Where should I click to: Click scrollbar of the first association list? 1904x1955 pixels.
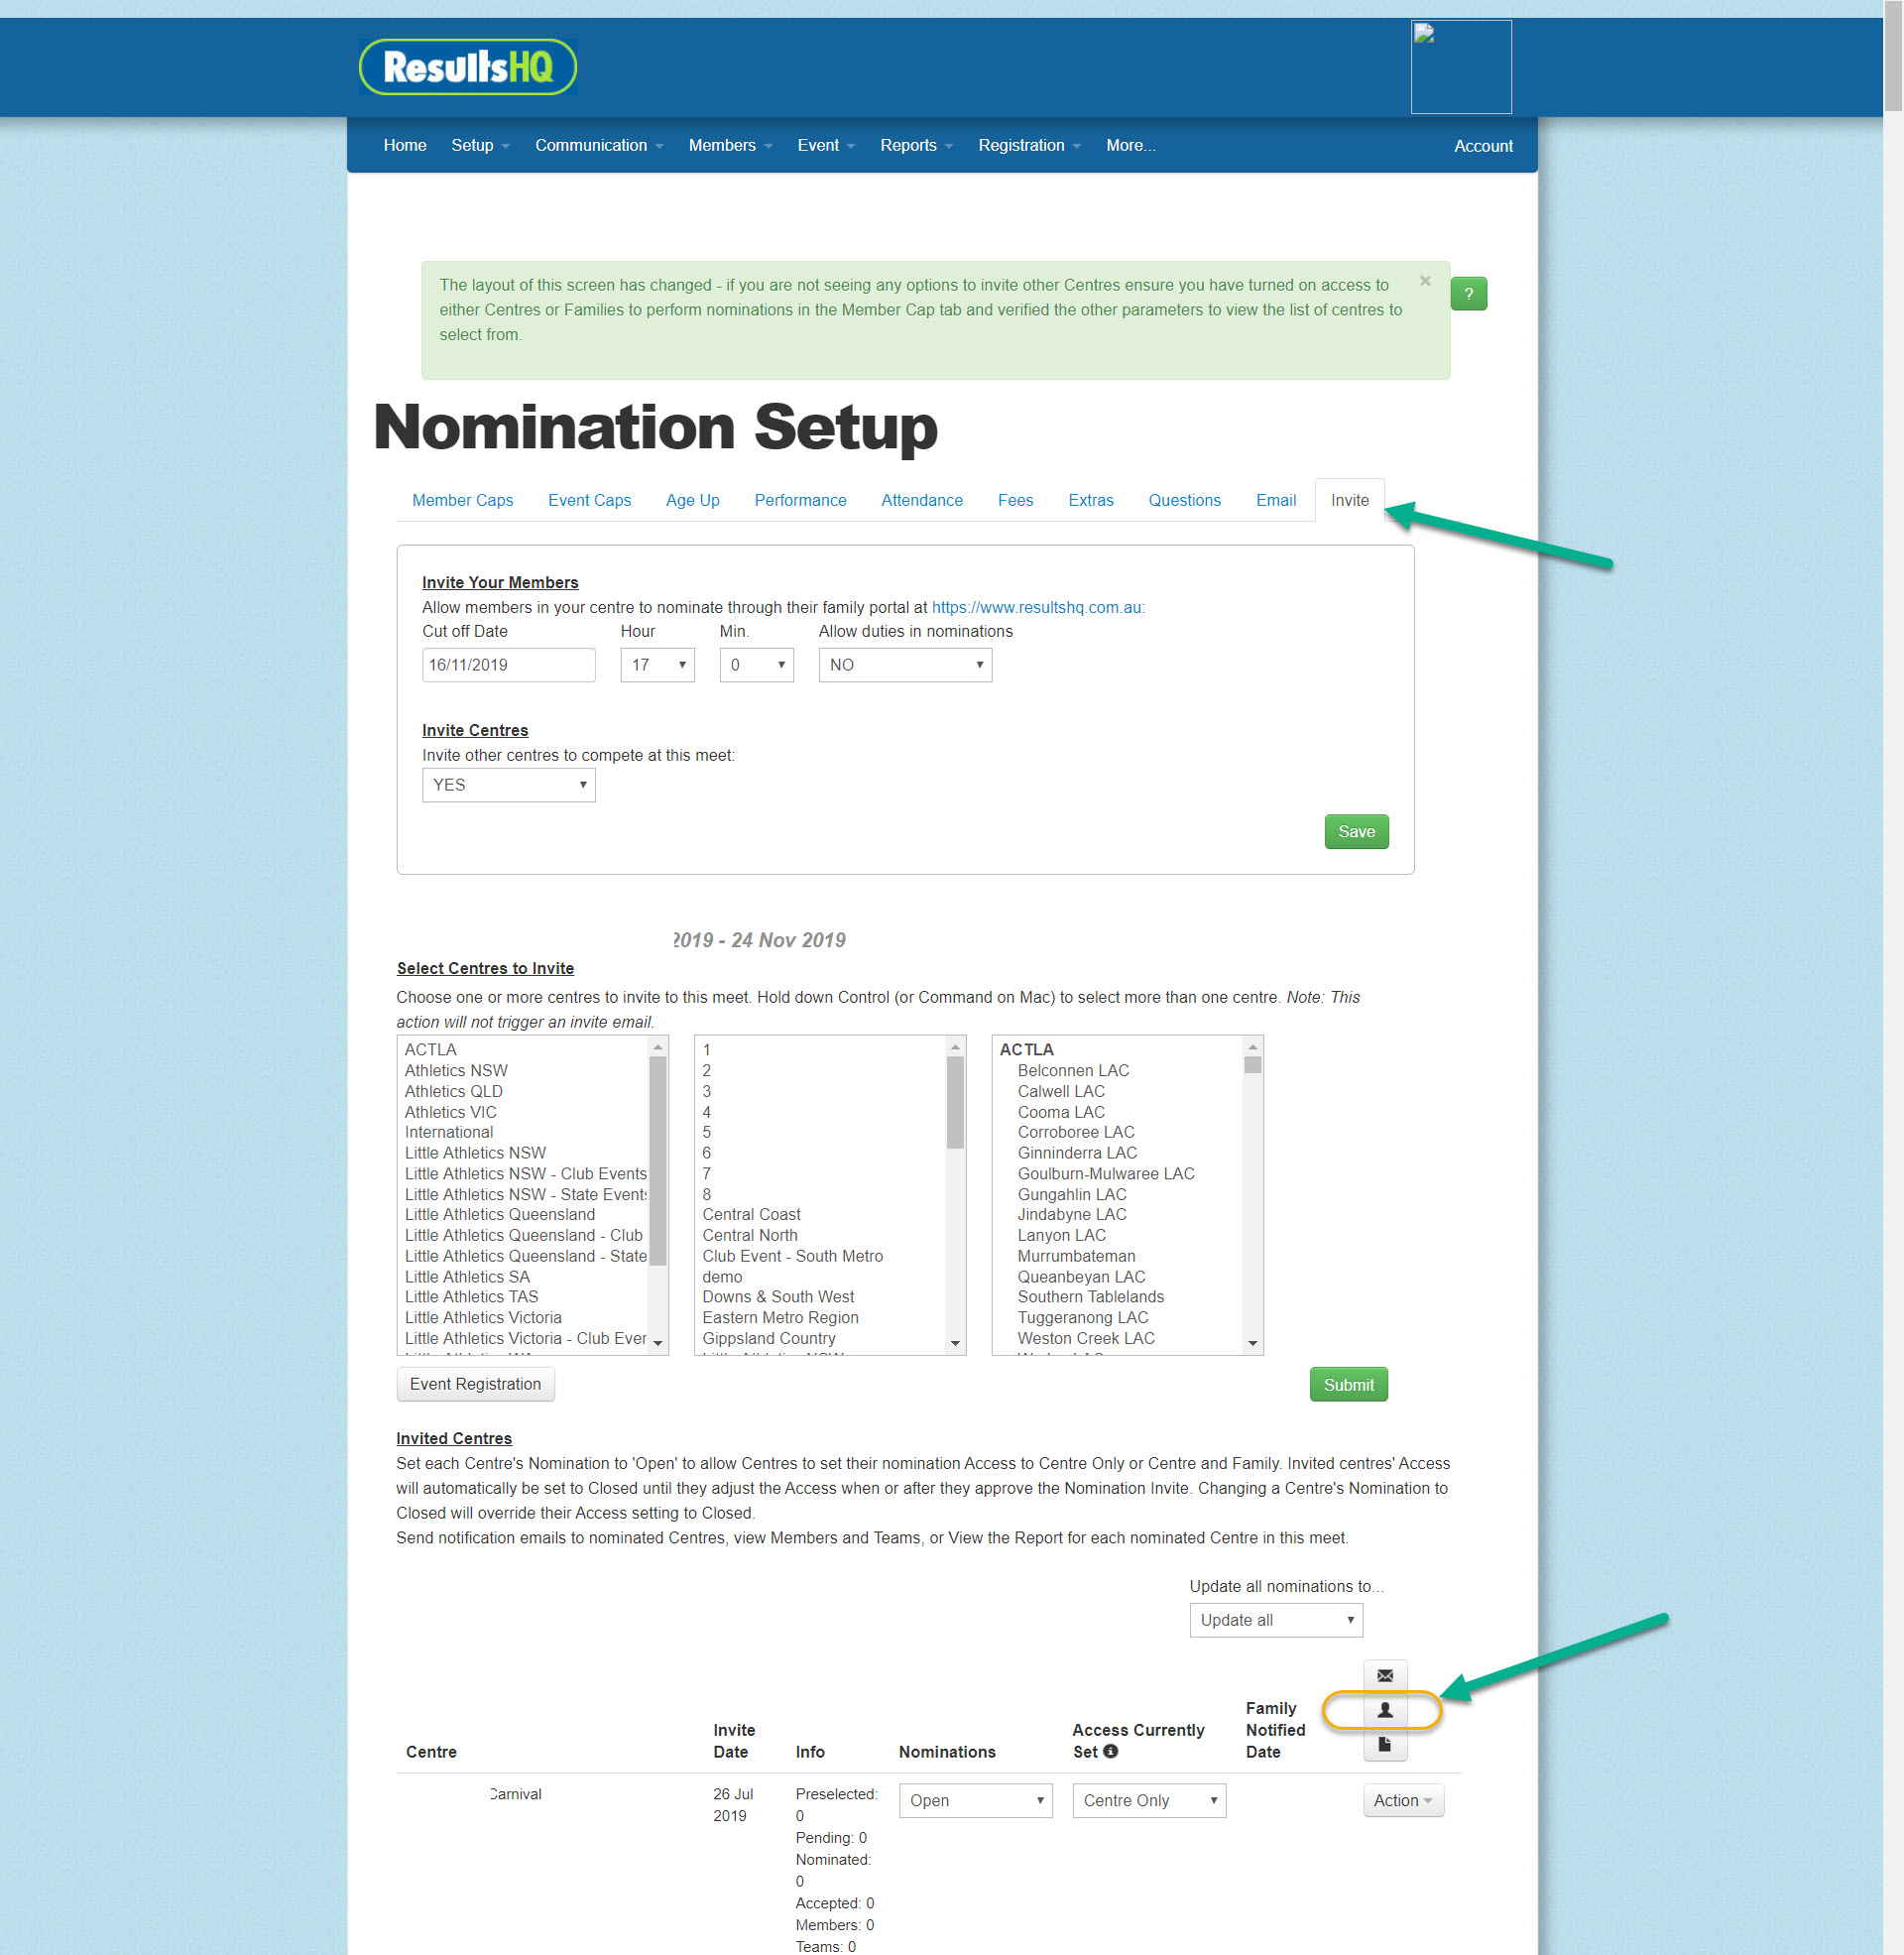pyautogui.click(x=658, y=1160)
